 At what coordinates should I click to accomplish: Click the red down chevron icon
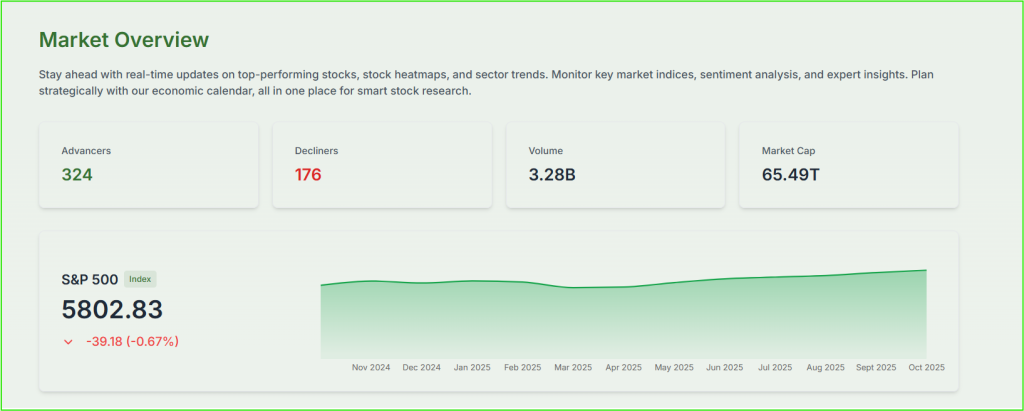click(x=68, y=342)
